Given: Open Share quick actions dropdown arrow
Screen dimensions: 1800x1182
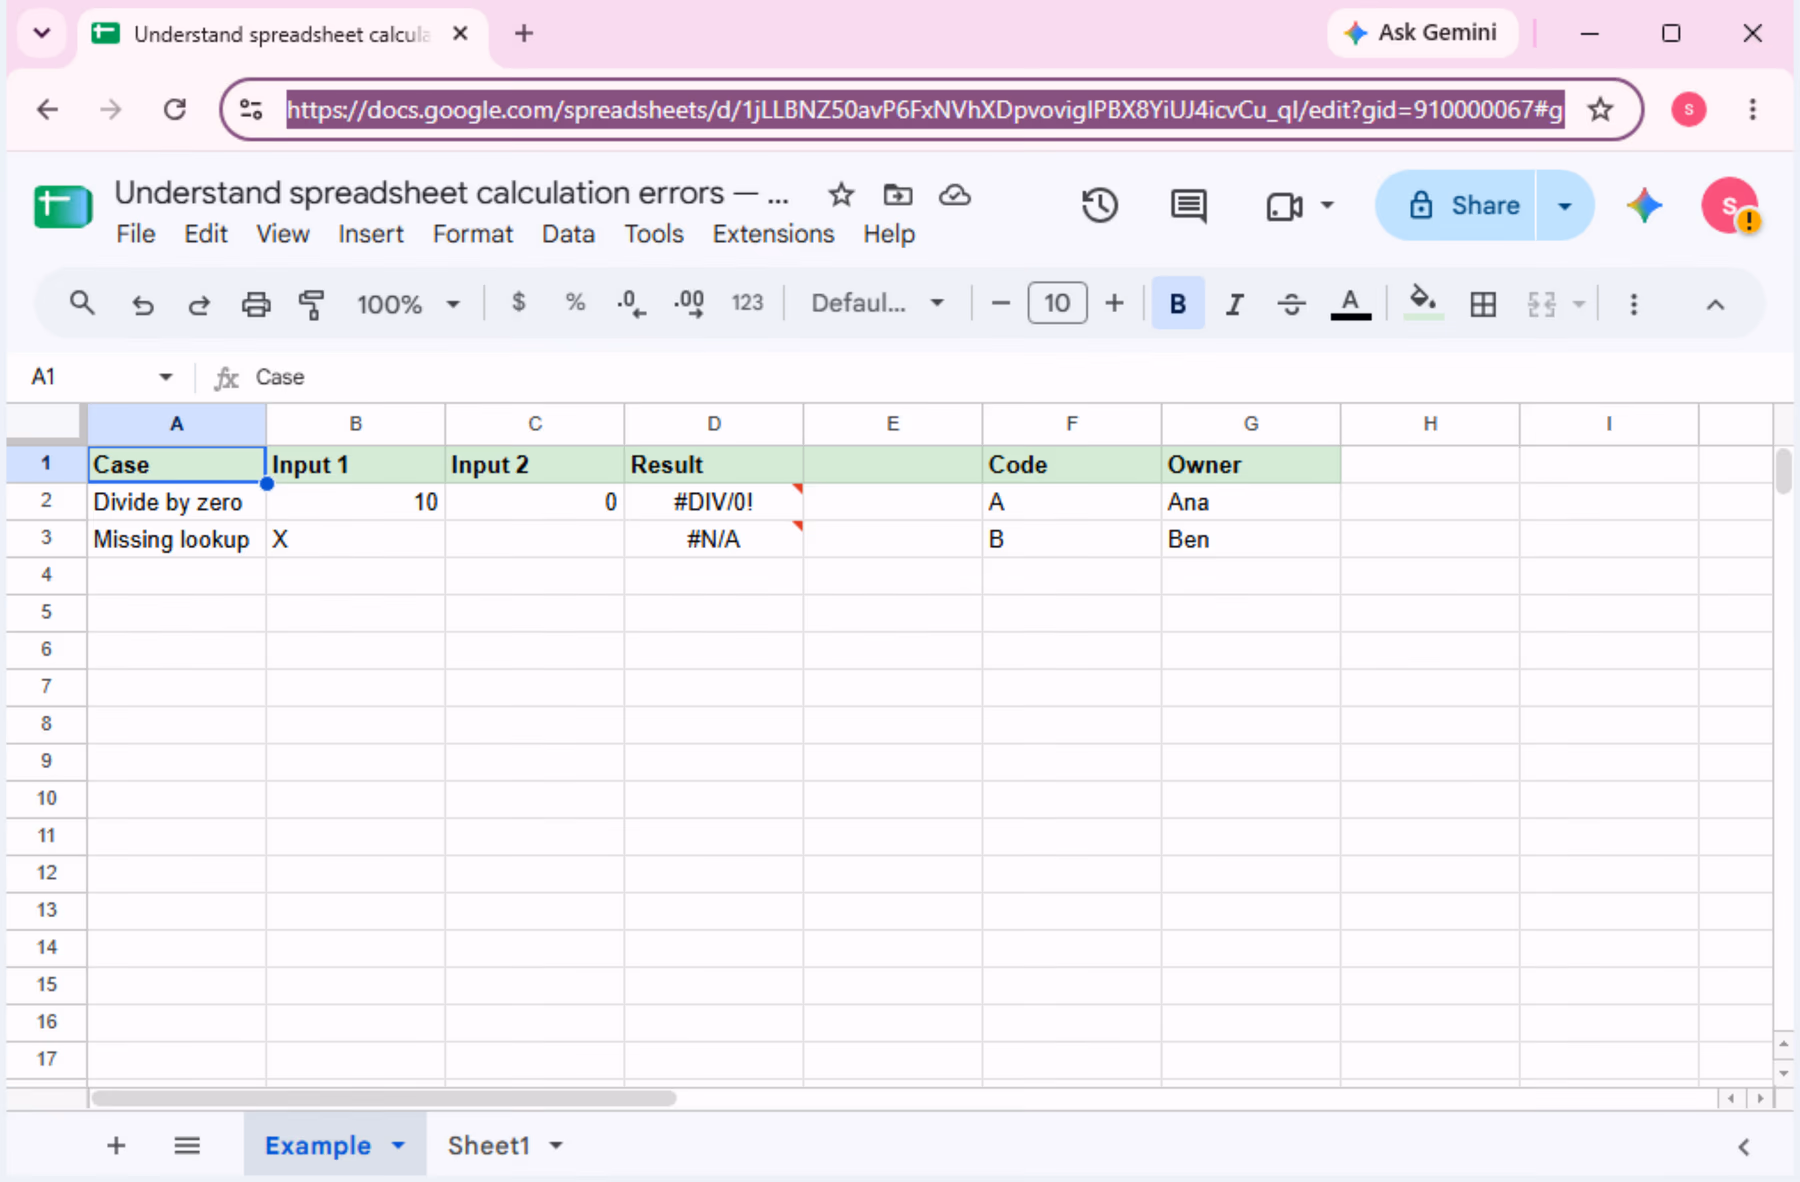Looking at the screenshot, I should click(1565, 205).
